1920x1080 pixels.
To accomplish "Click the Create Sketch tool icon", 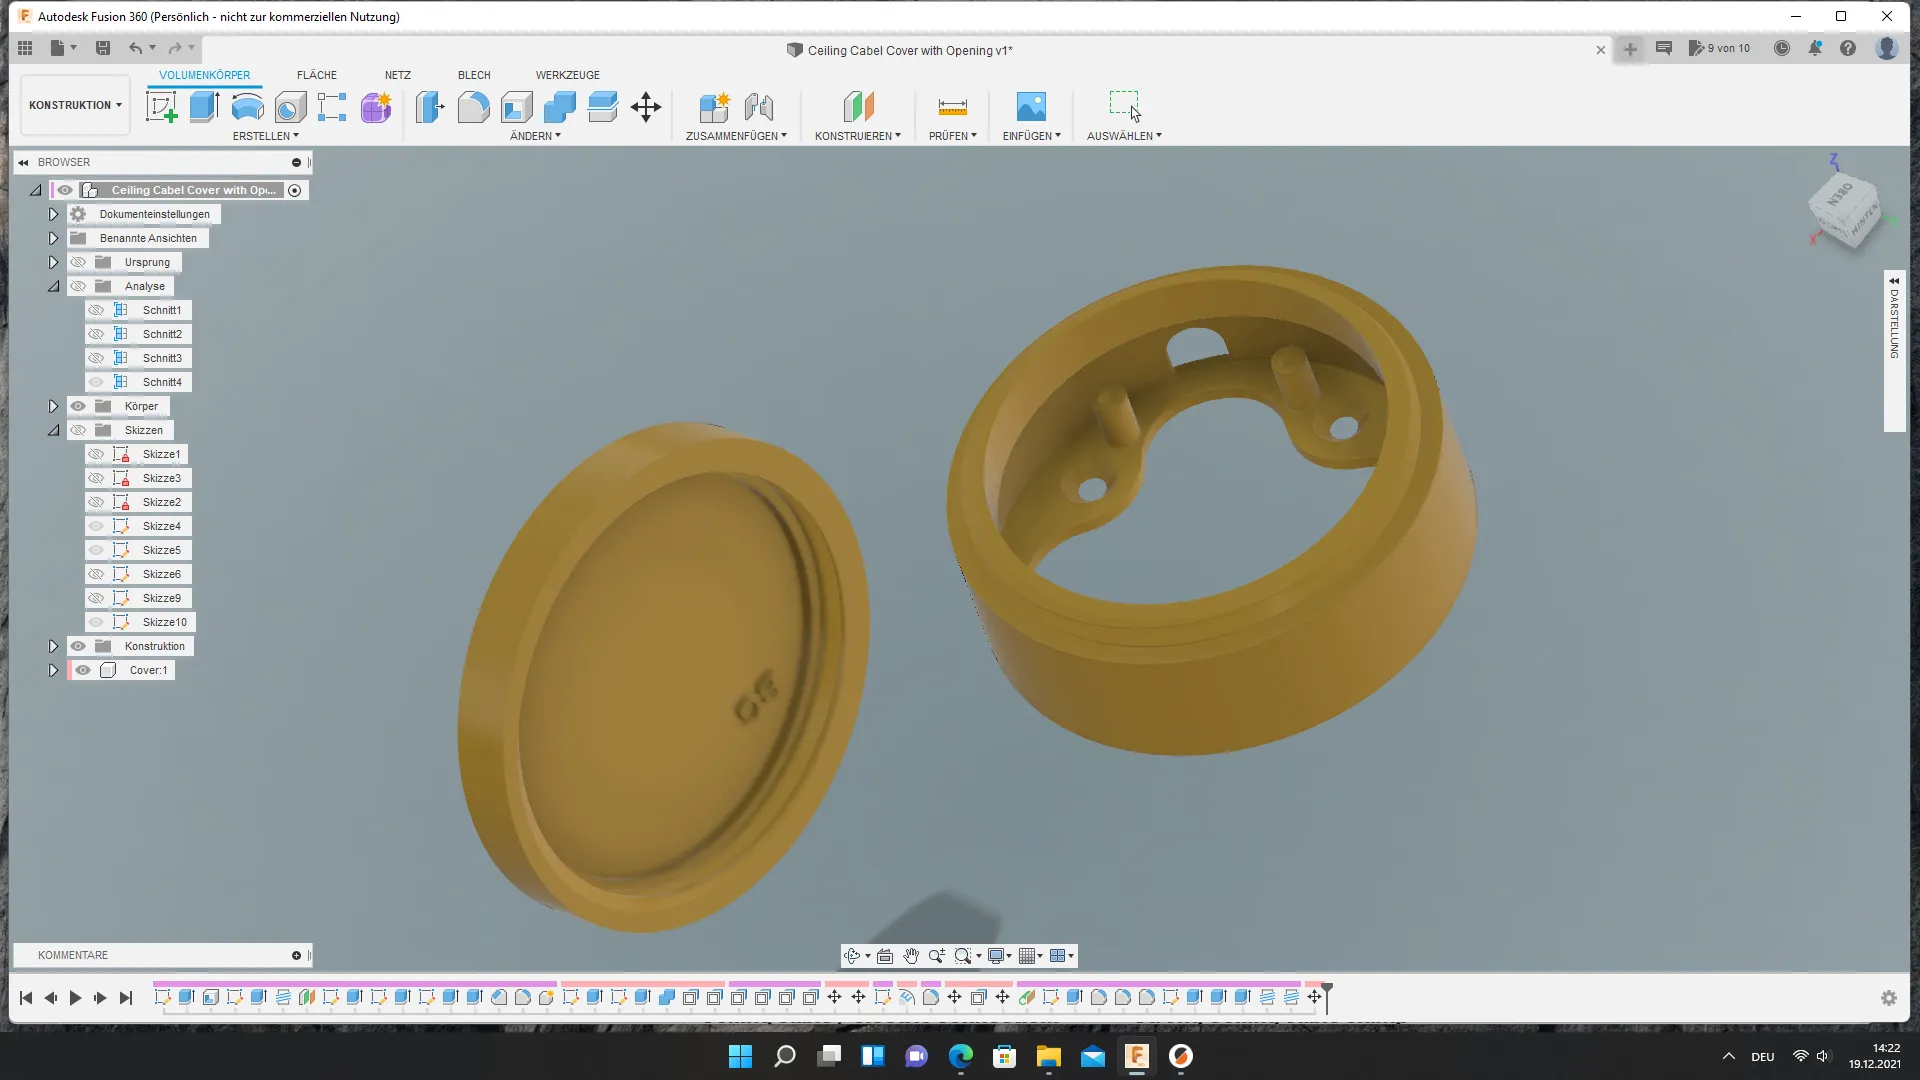I will 161,107.
